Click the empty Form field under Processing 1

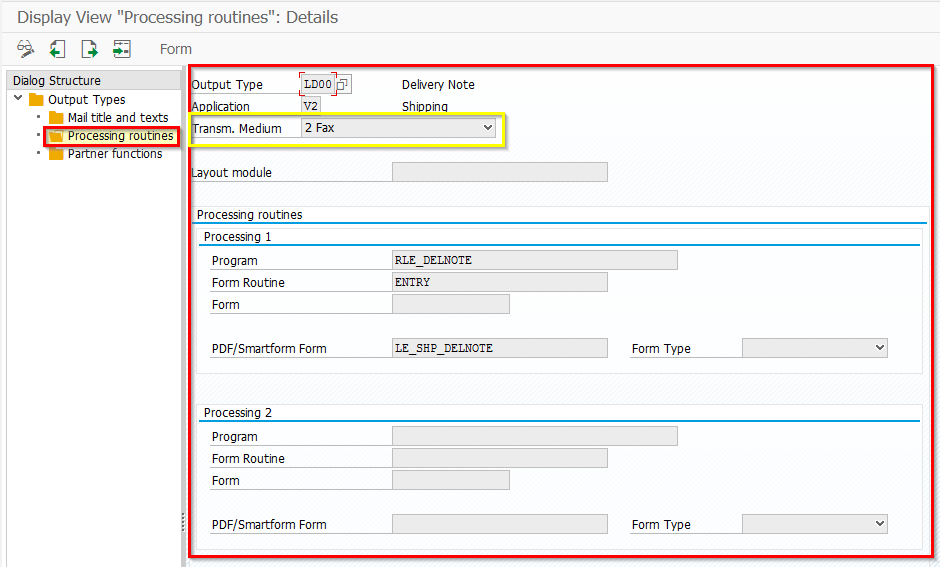pyautogui.click(x=451, y=304)
